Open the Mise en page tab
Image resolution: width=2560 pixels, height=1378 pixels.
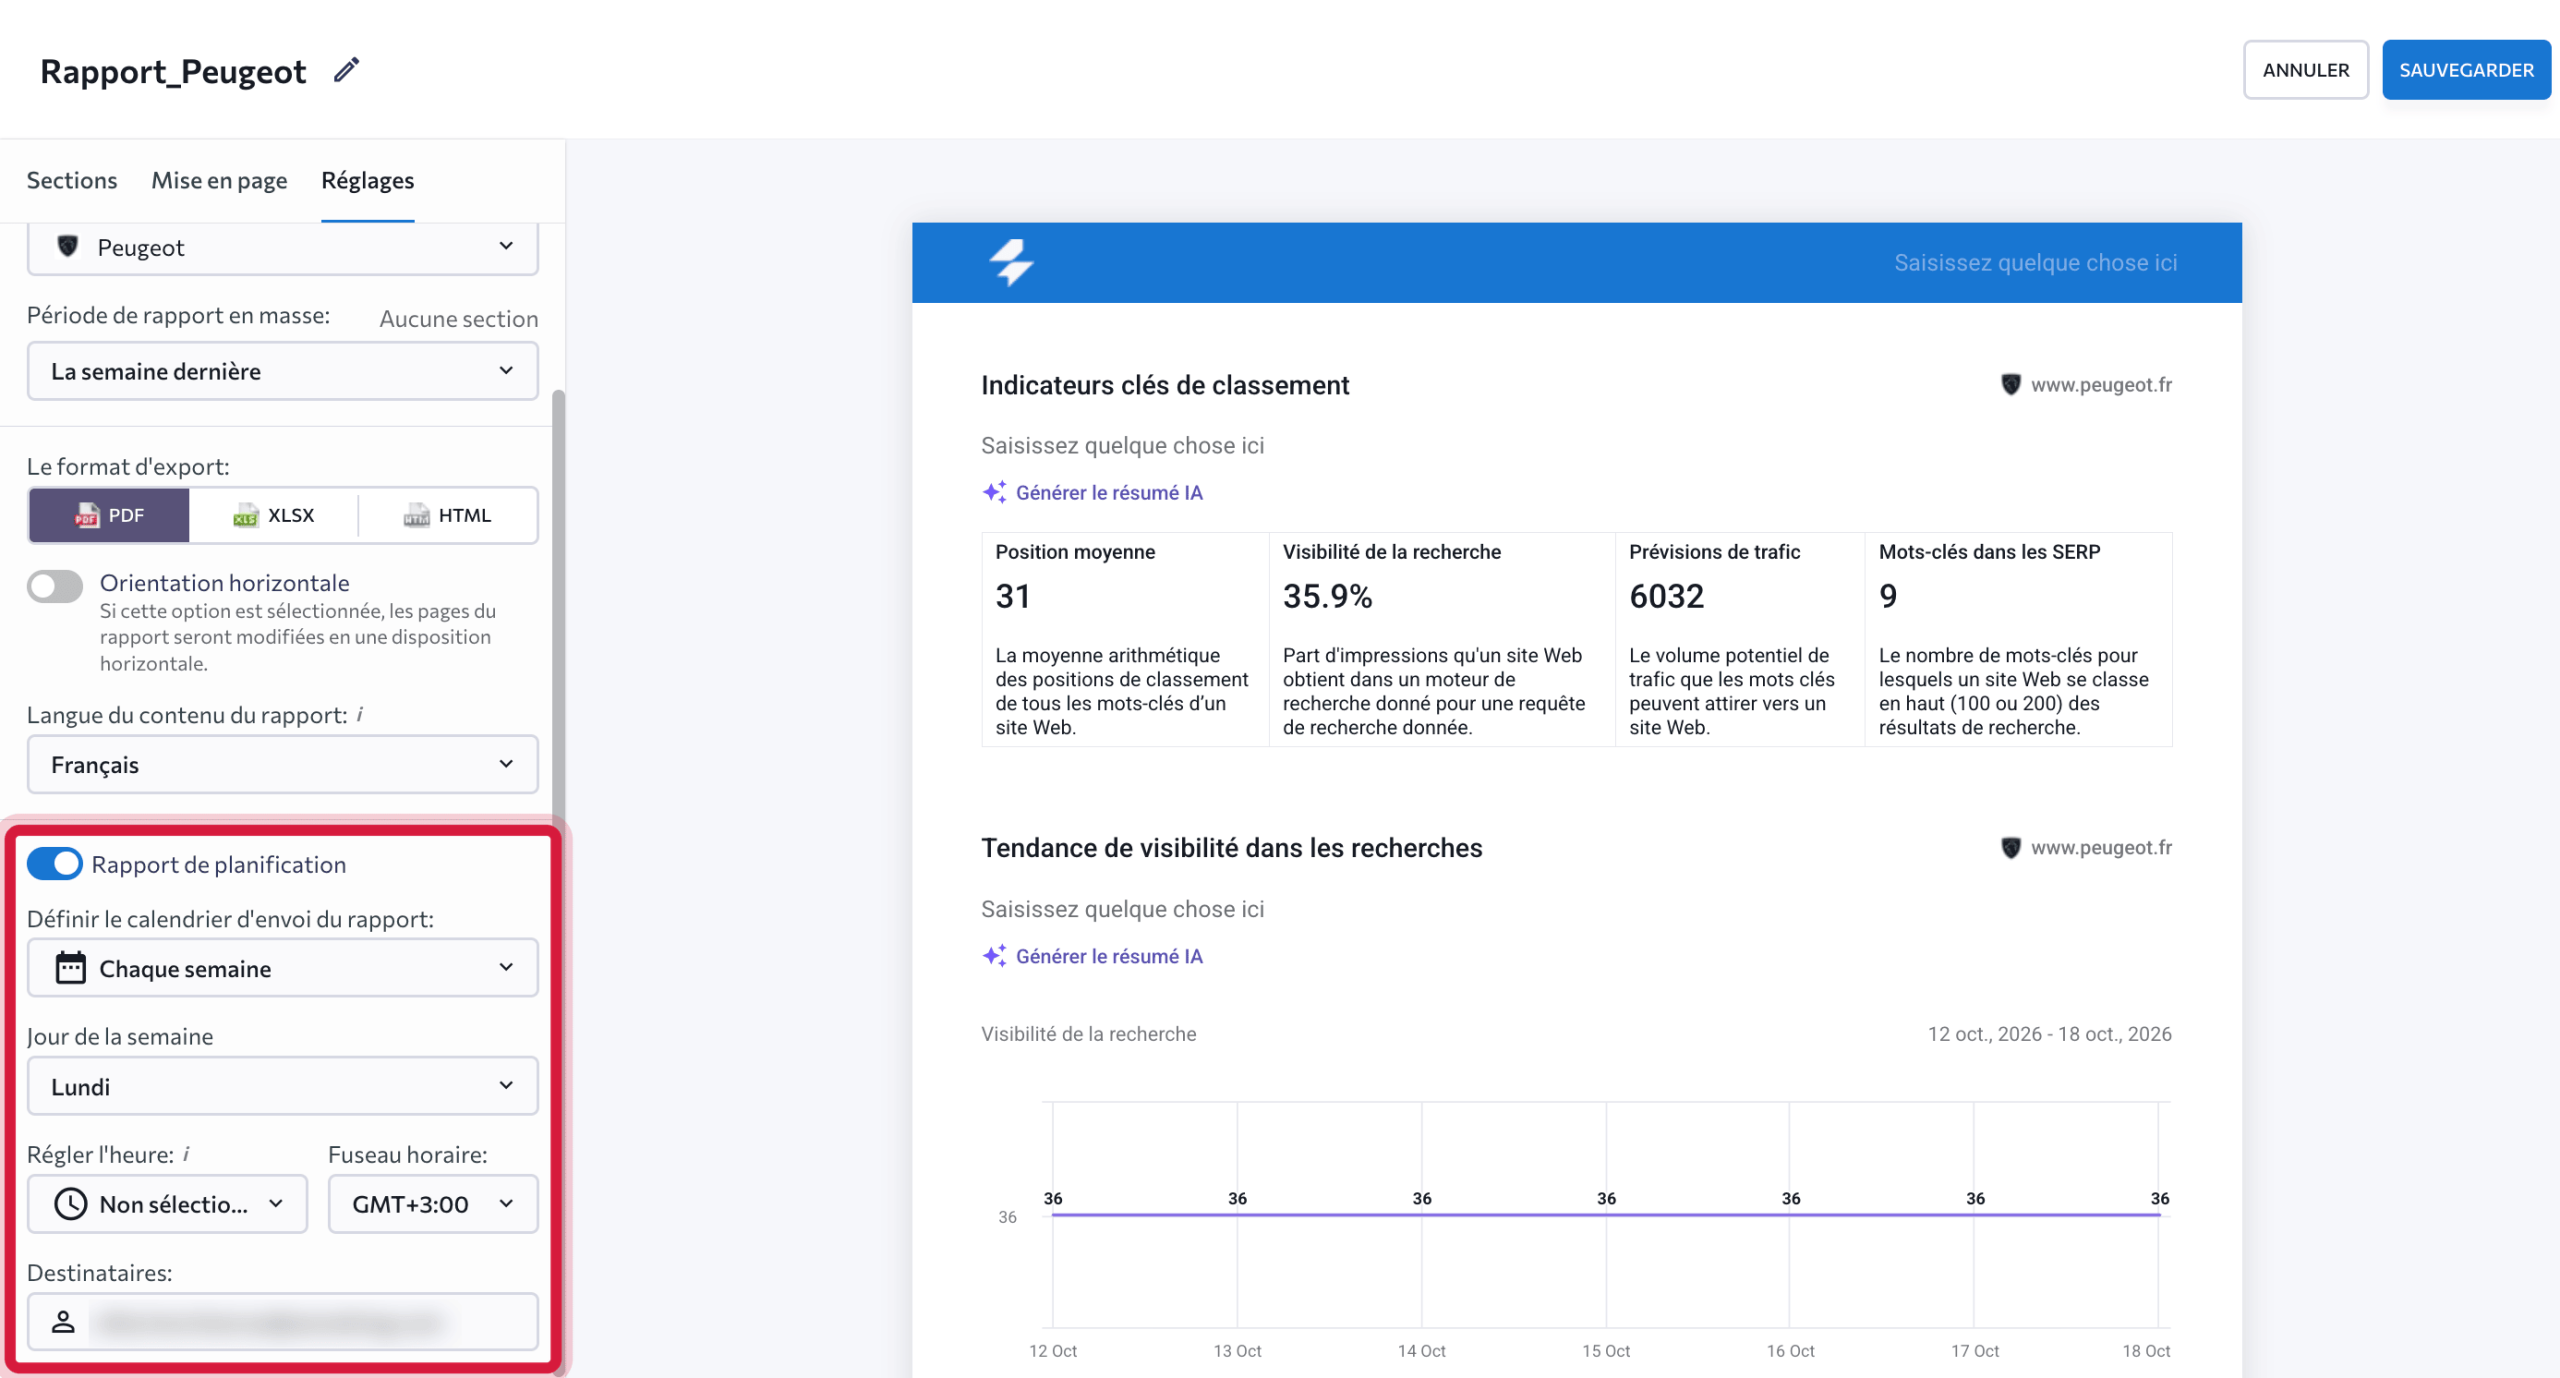tap(219, 180)
